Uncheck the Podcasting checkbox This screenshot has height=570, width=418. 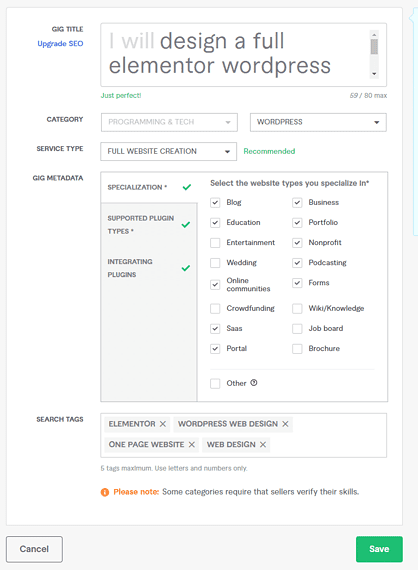(297, 262)
